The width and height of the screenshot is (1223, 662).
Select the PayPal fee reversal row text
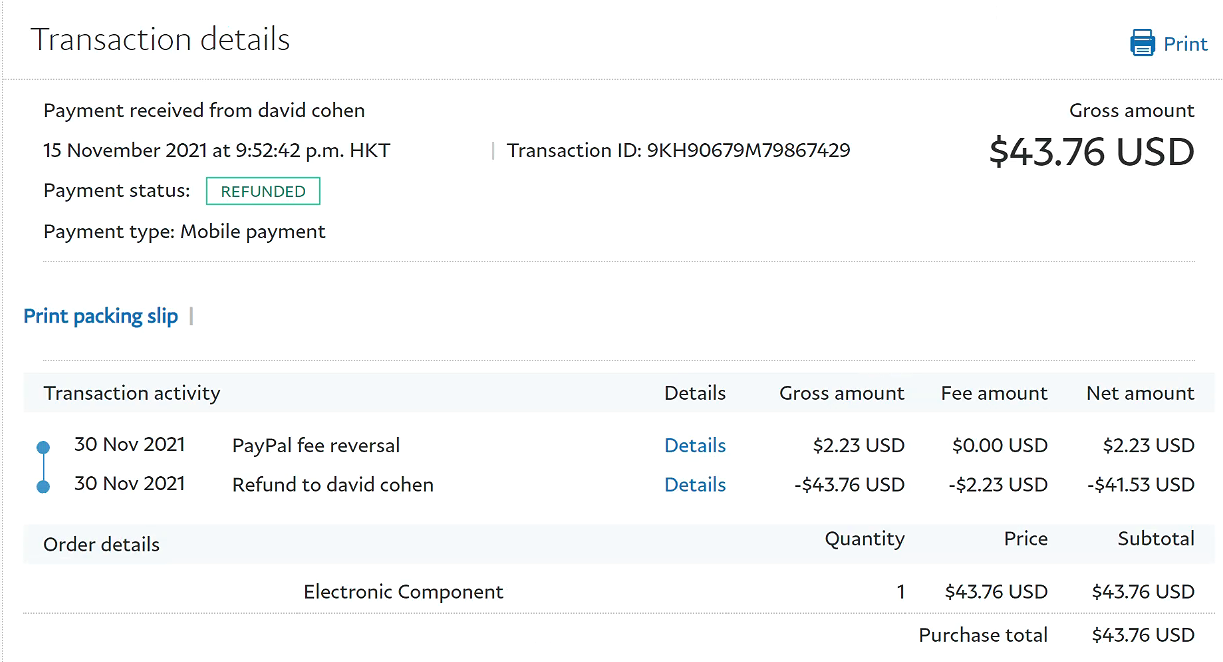point(316,446)
